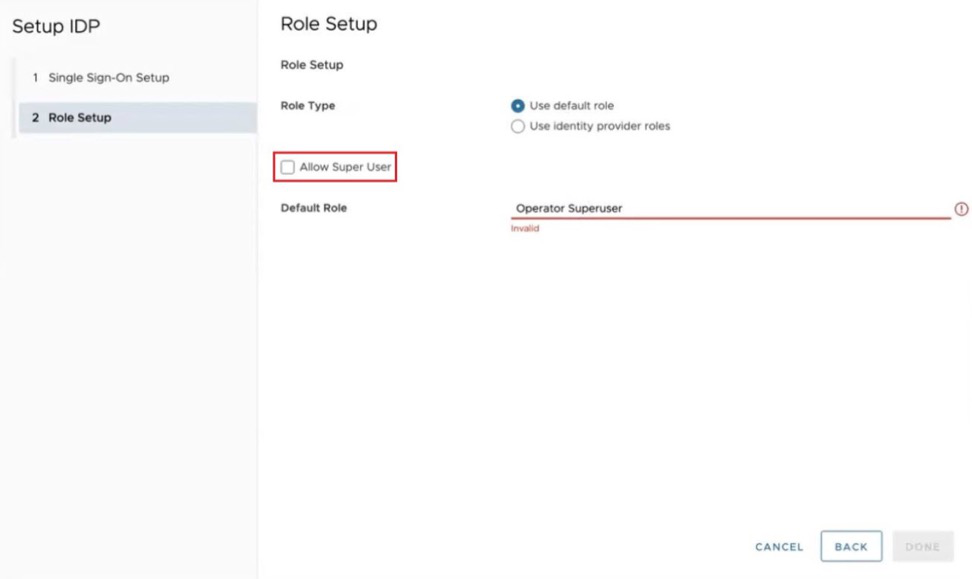Select the 'Use default role' radio button
Viewport: 972px width, 579px height.
pos(518,106)
